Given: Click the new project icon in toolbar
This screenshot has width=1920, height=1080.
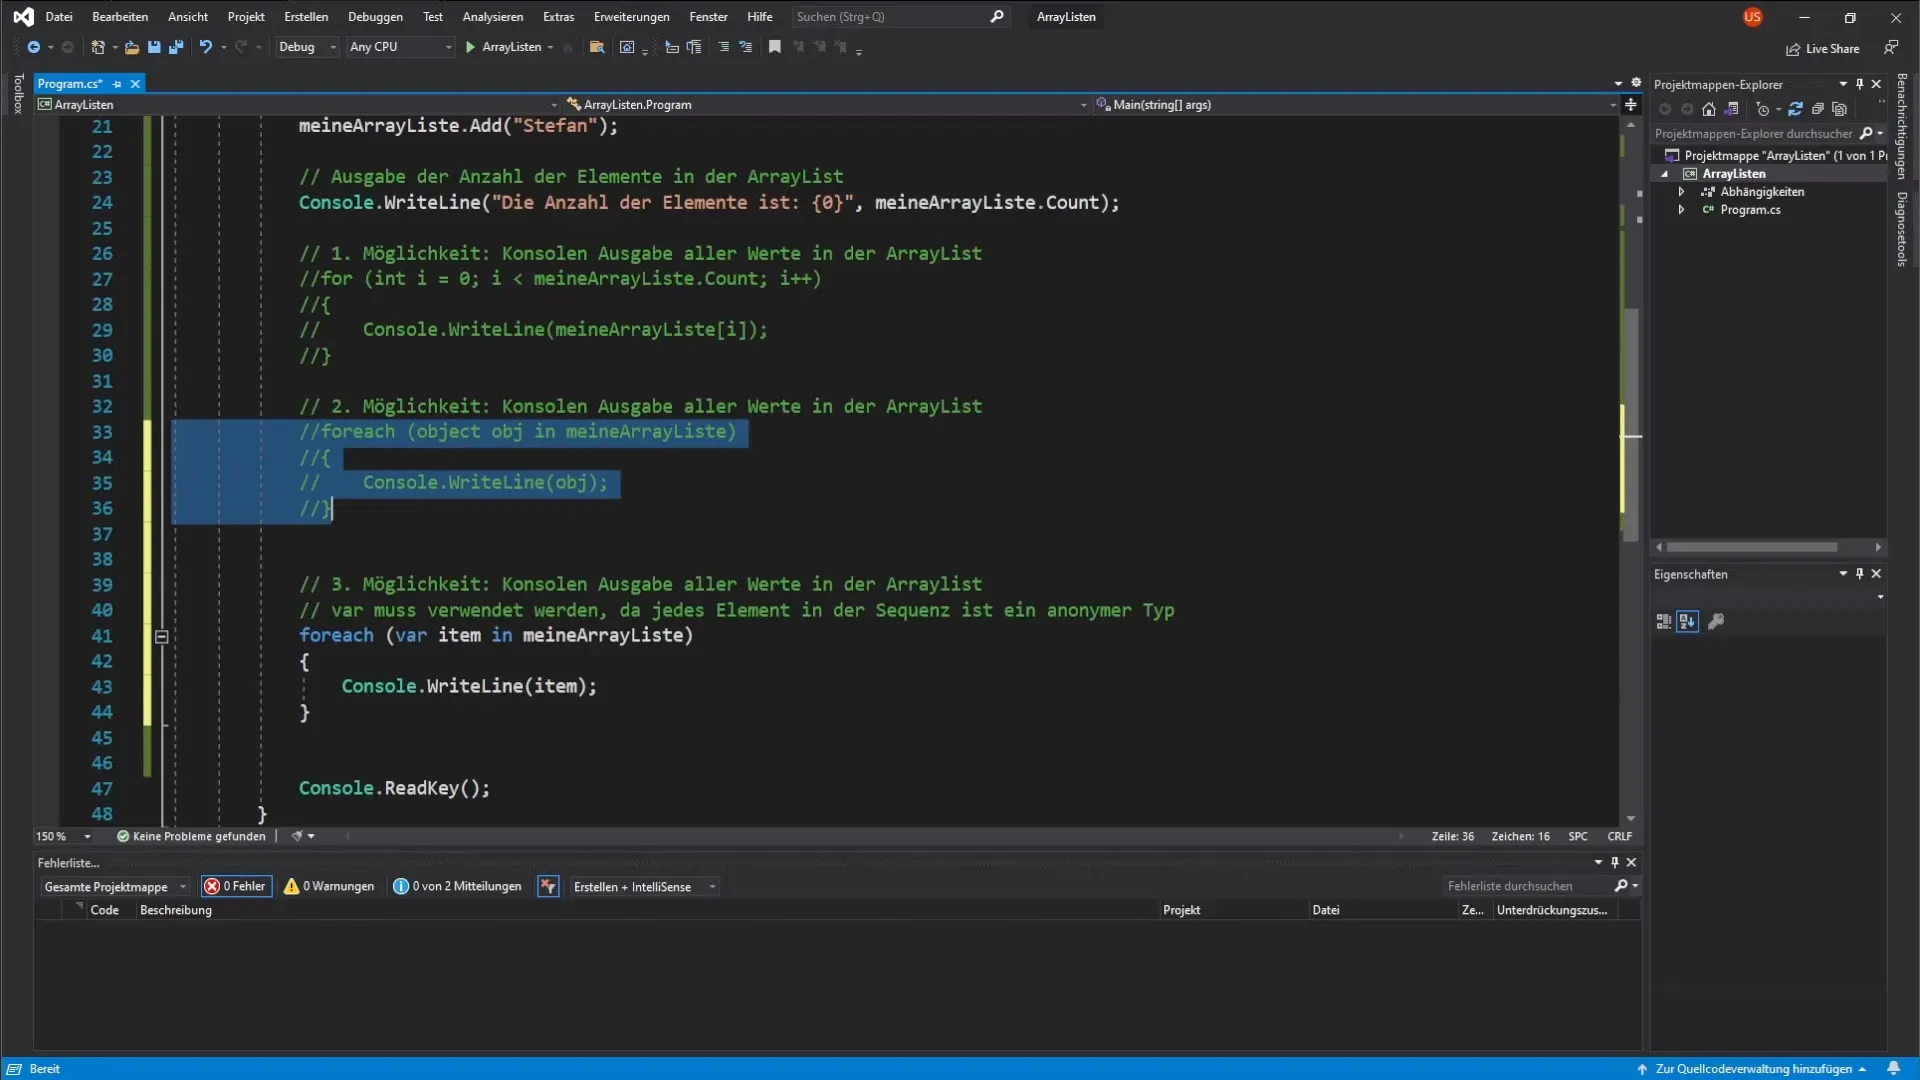Looking at the screenshot, I should click(x=97, y=47).
